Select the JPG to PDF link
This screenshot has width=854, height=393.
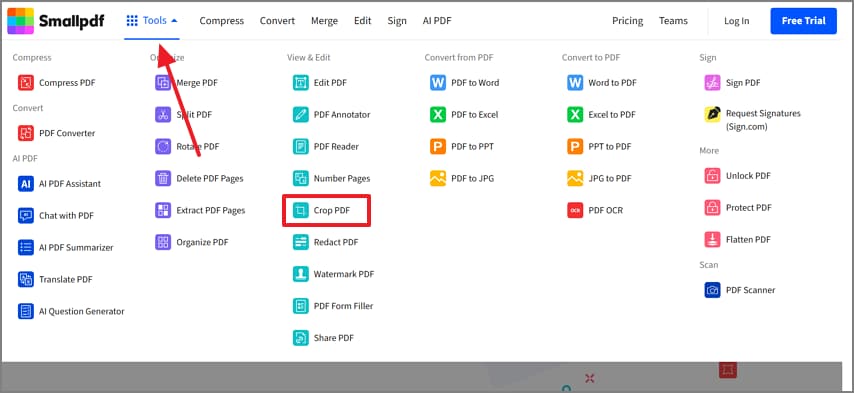[x=609, y=178]
